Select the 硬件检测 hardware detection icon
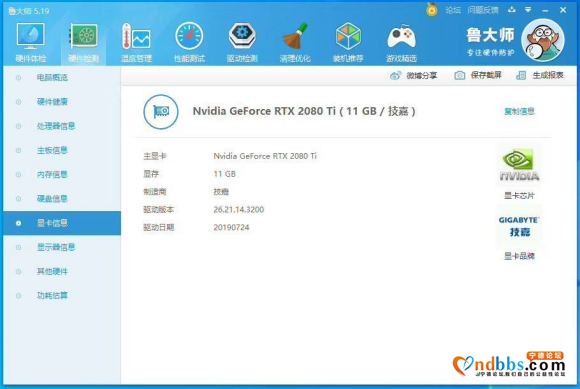Viewport: 580px width, 389px height. [x=84, y=43]
